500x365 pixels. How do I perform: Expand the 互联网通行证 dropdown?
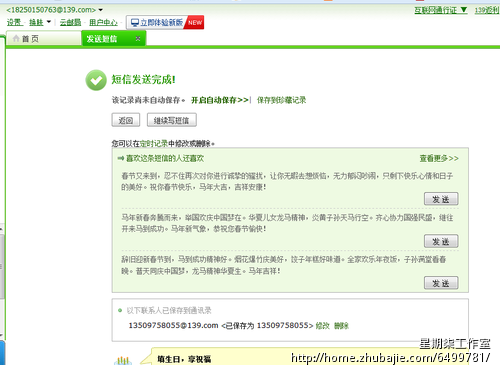click(x=464, y=10)
